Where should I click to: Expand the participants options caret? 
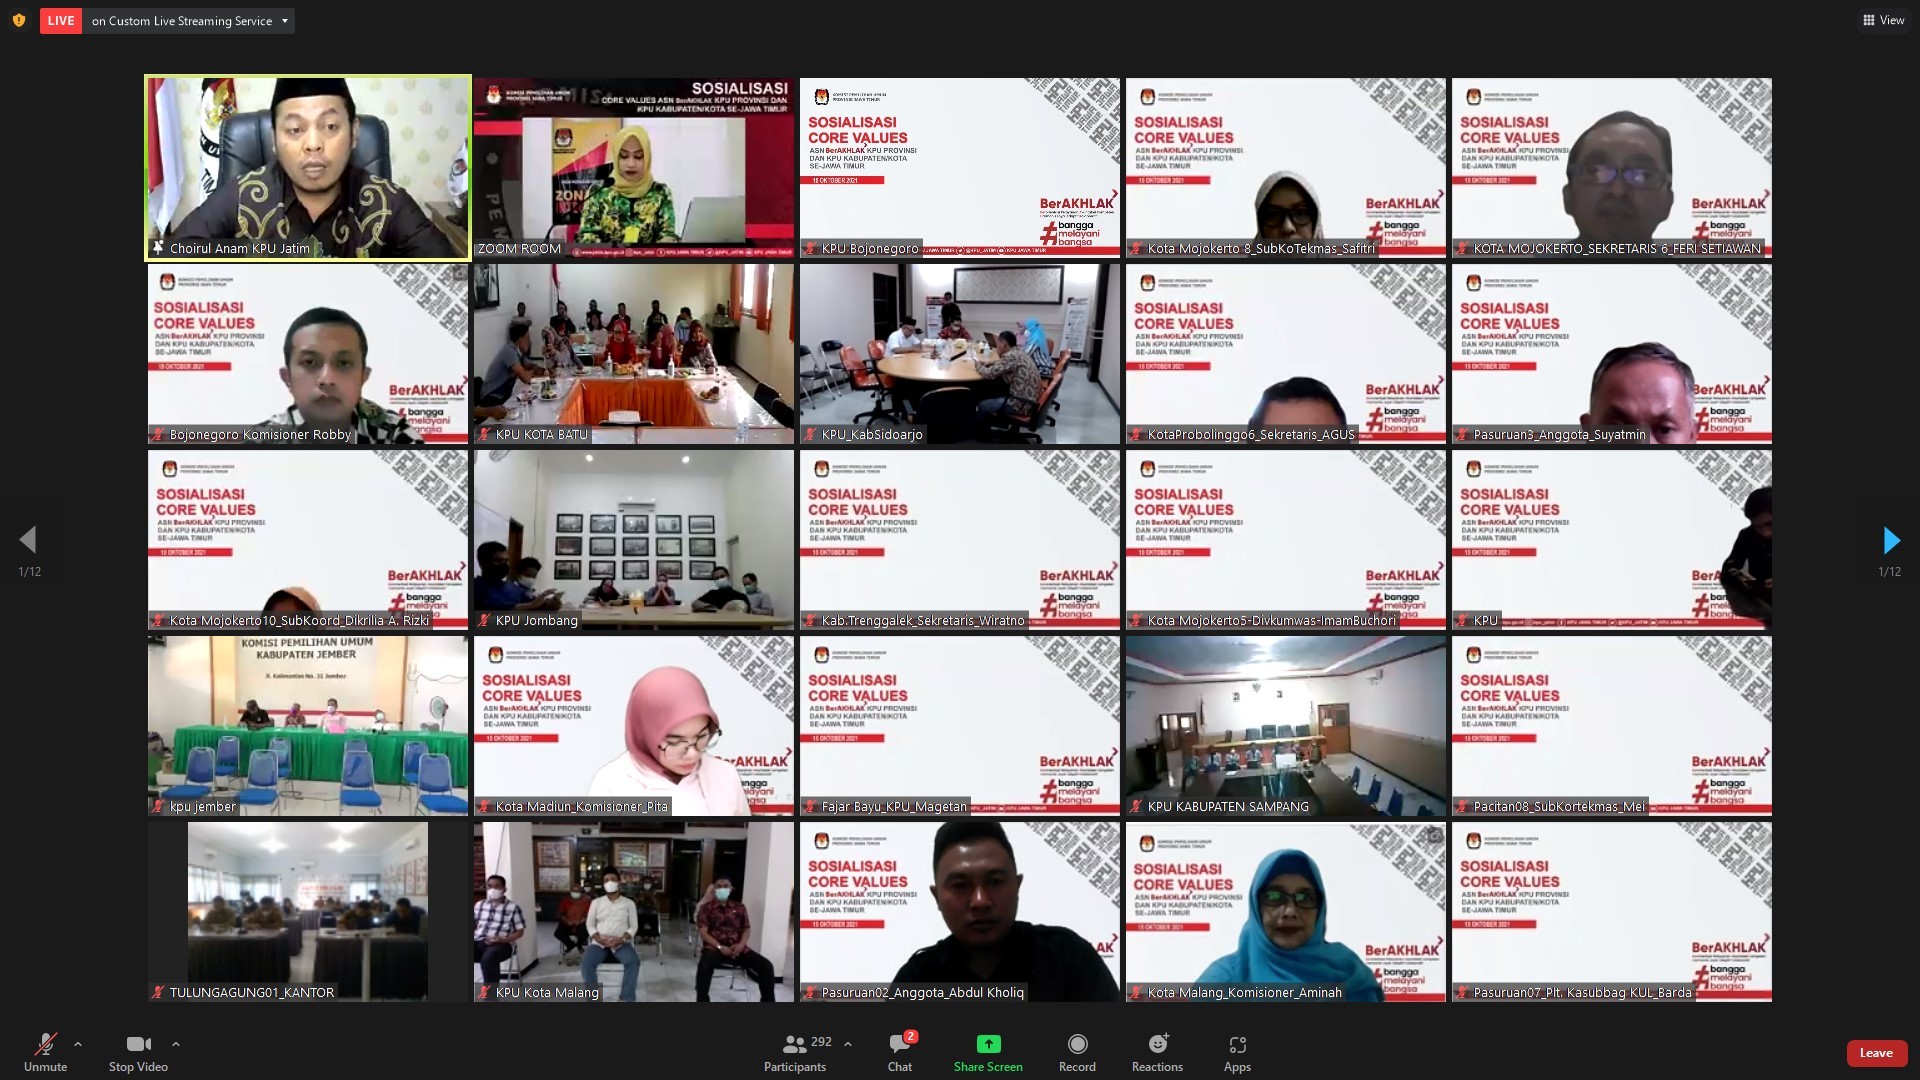(848, 1044)
